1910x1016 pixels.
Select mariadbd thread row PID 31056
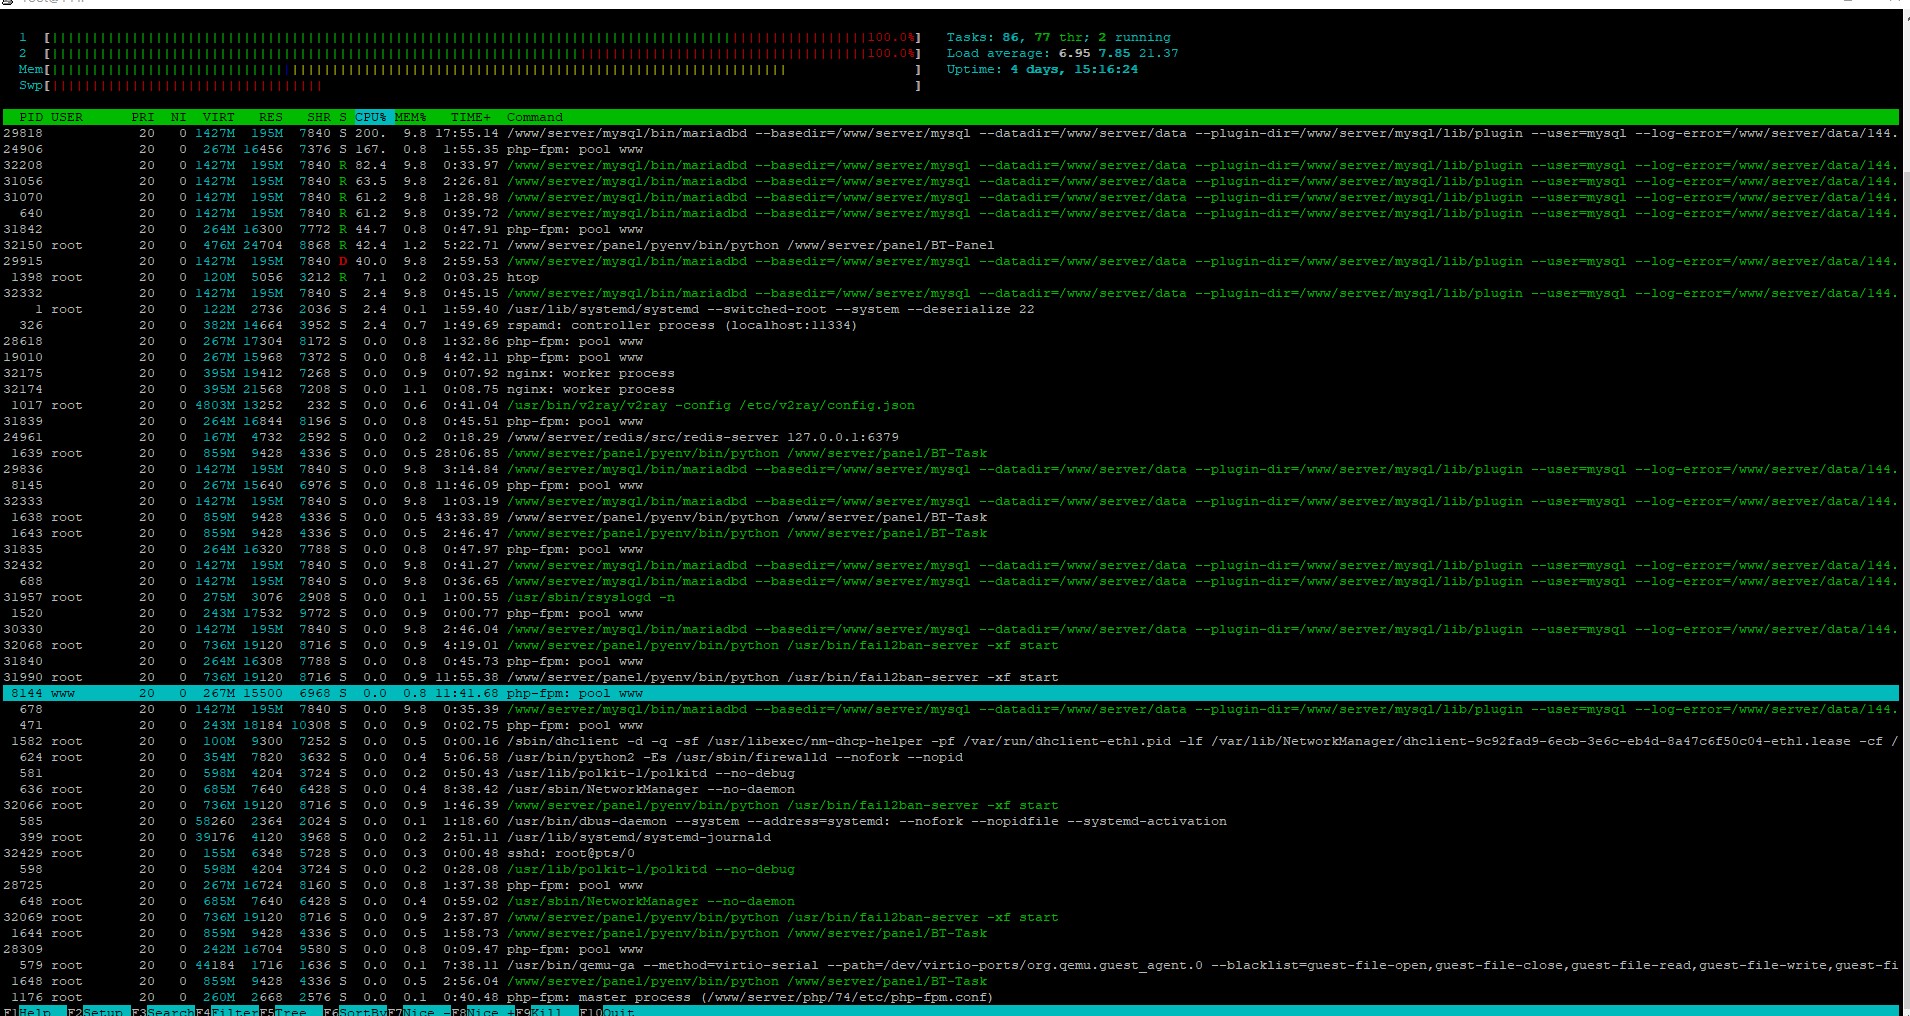[x=950, y=181]
